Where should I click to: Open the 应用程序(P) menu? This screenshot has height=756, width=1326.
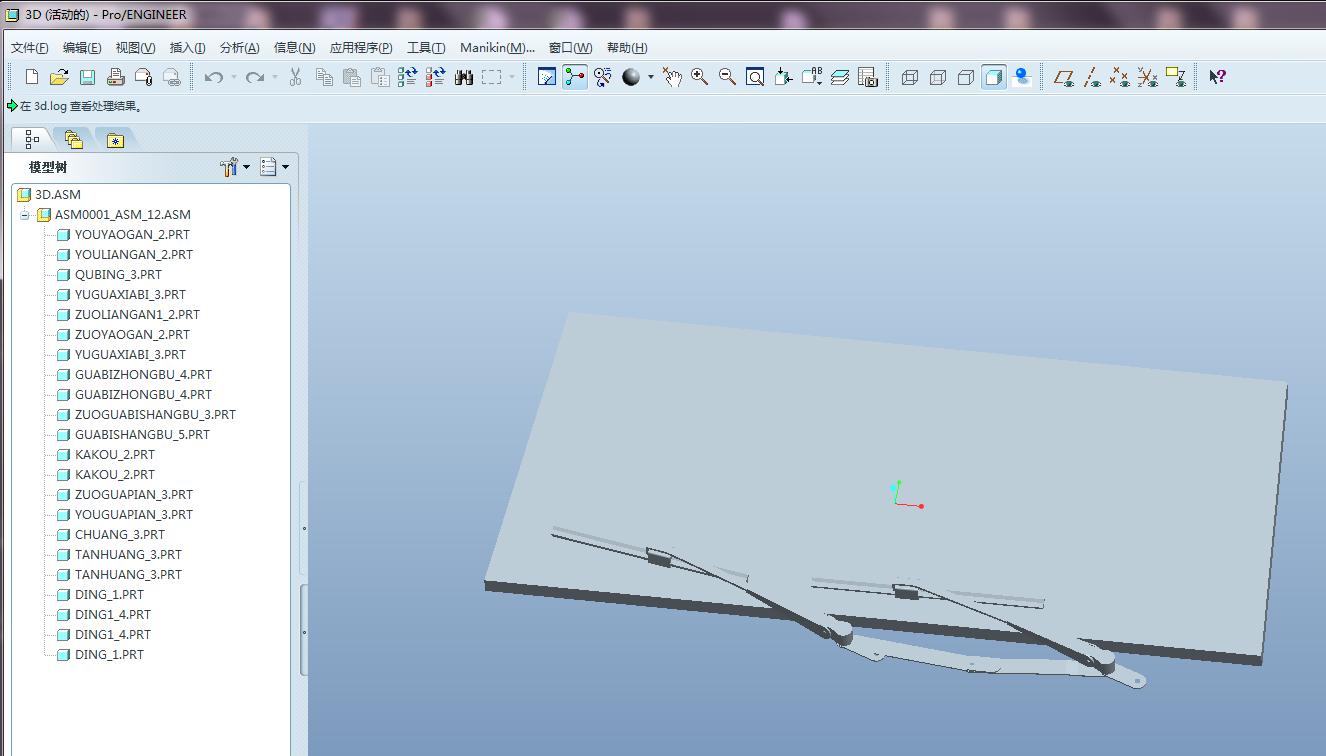[x=361, y=48]
